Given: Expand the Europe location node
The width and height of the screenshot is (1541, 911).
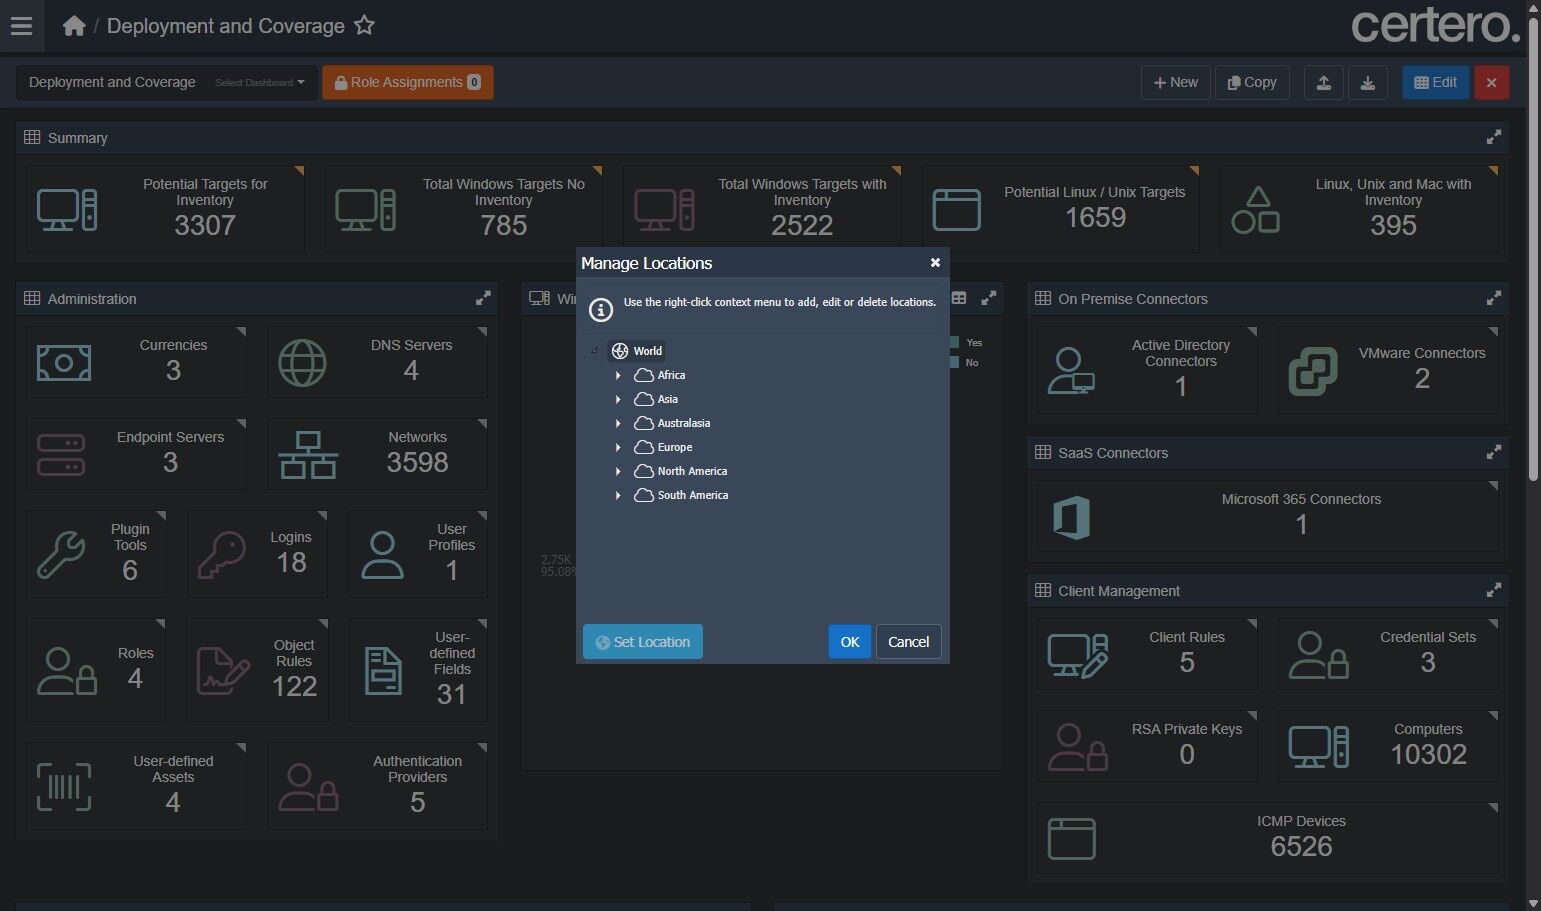Looking at the screenshot, I should pyautogui.click(x=618, y=447).
